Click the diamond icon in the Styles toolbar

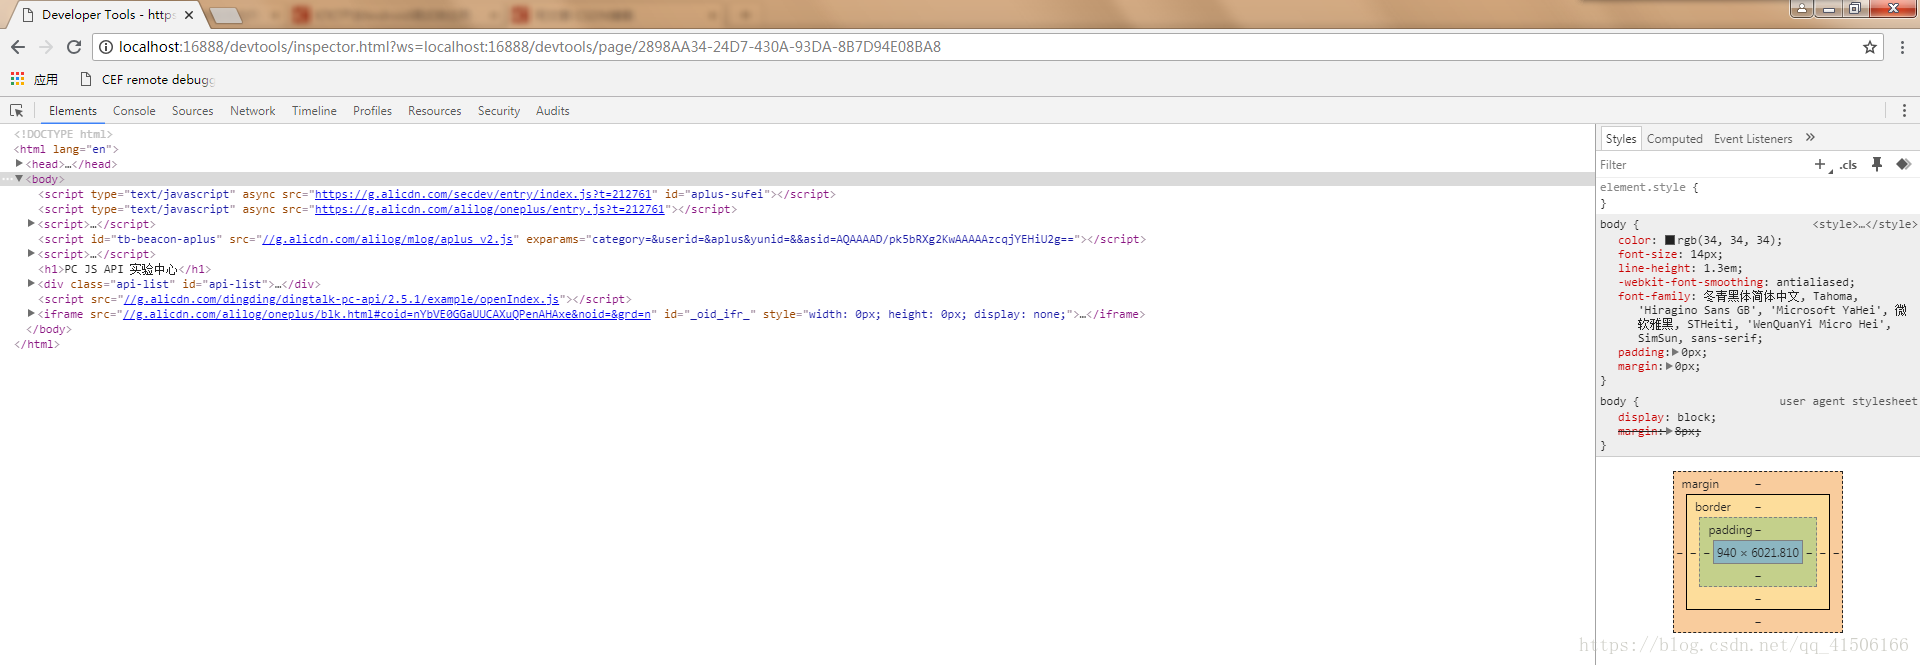1903,164
